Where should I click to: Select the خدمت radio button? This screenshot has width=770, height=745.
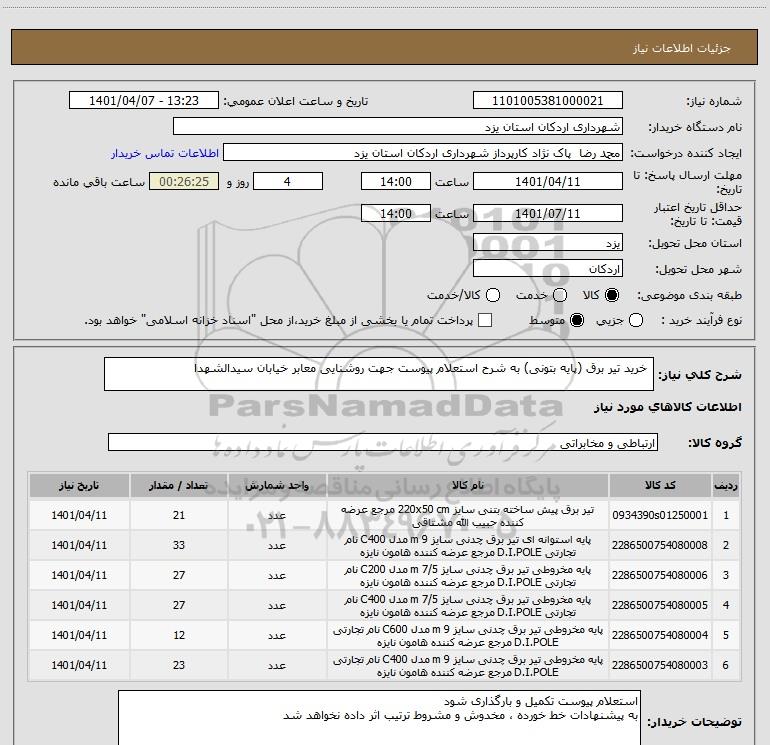pyautogui.click(x=560, y=295)
